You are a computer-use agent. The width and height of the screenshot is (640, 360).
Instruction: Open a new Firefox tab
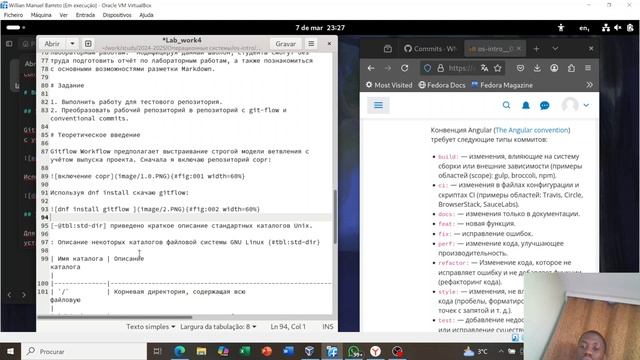(536, 49)
